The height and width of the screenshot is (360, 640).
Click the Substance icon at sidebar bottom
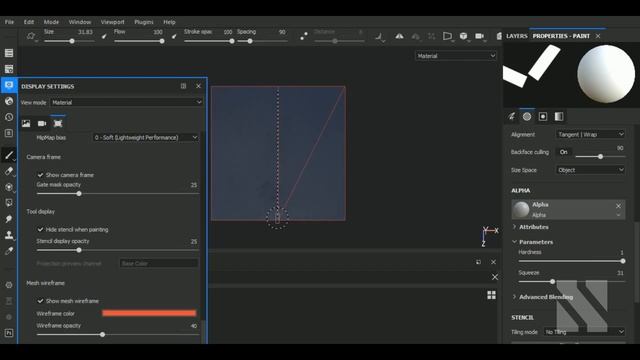coord(9,333)
